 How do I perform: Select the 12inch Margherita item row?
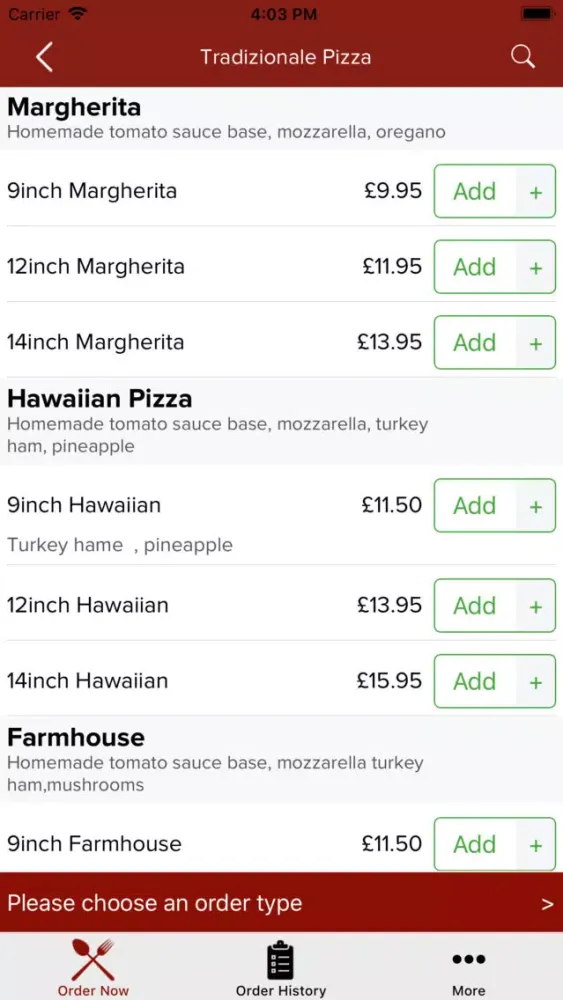point(281,264)
